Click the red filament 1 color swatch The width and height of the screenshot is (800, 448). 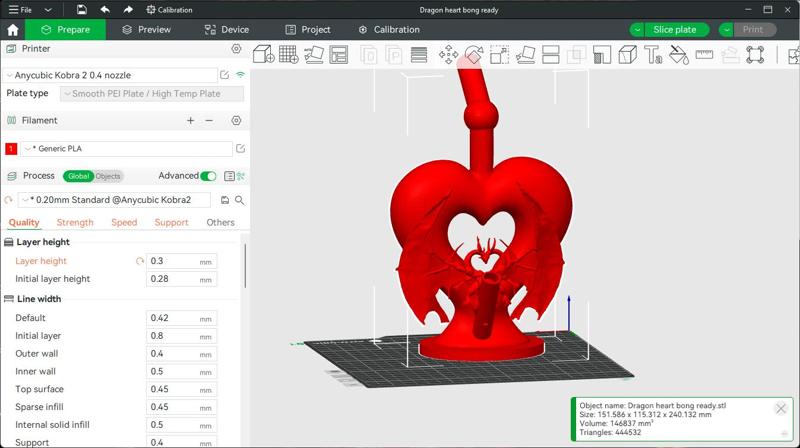coord(11,149)
